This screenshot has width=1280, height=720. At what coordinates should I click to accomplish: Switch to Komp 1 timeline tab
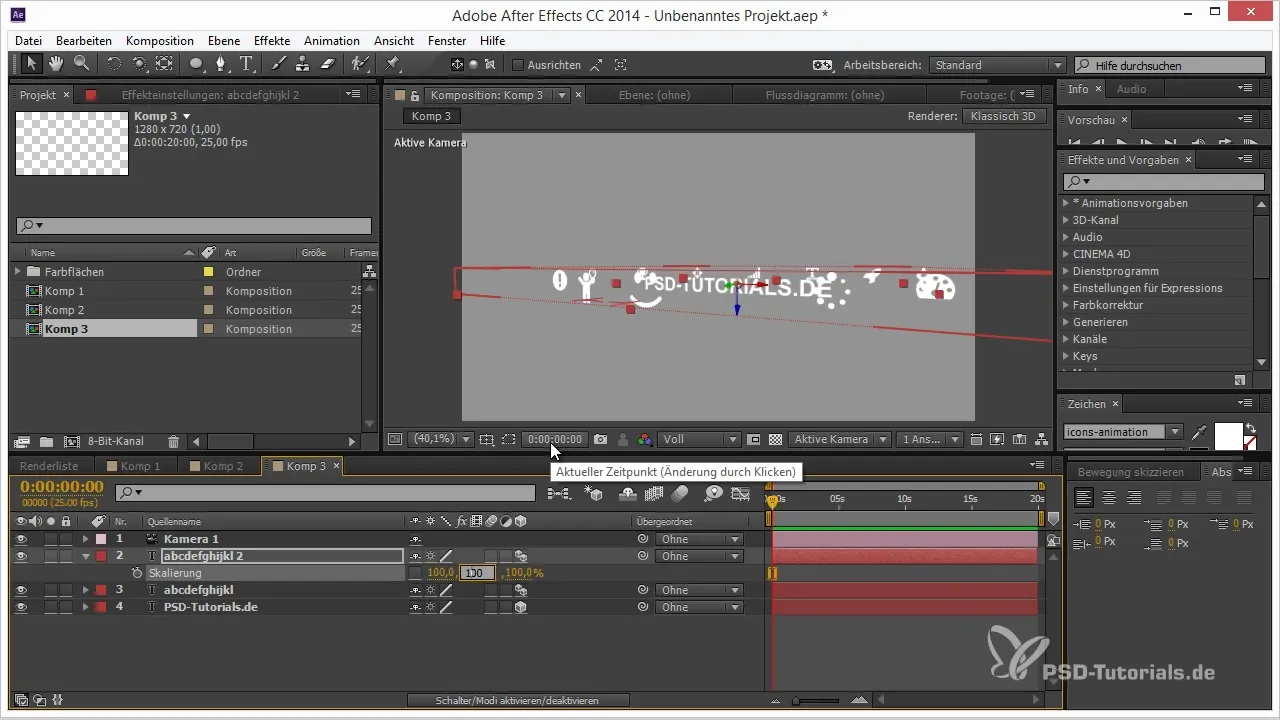click(136, 466)
